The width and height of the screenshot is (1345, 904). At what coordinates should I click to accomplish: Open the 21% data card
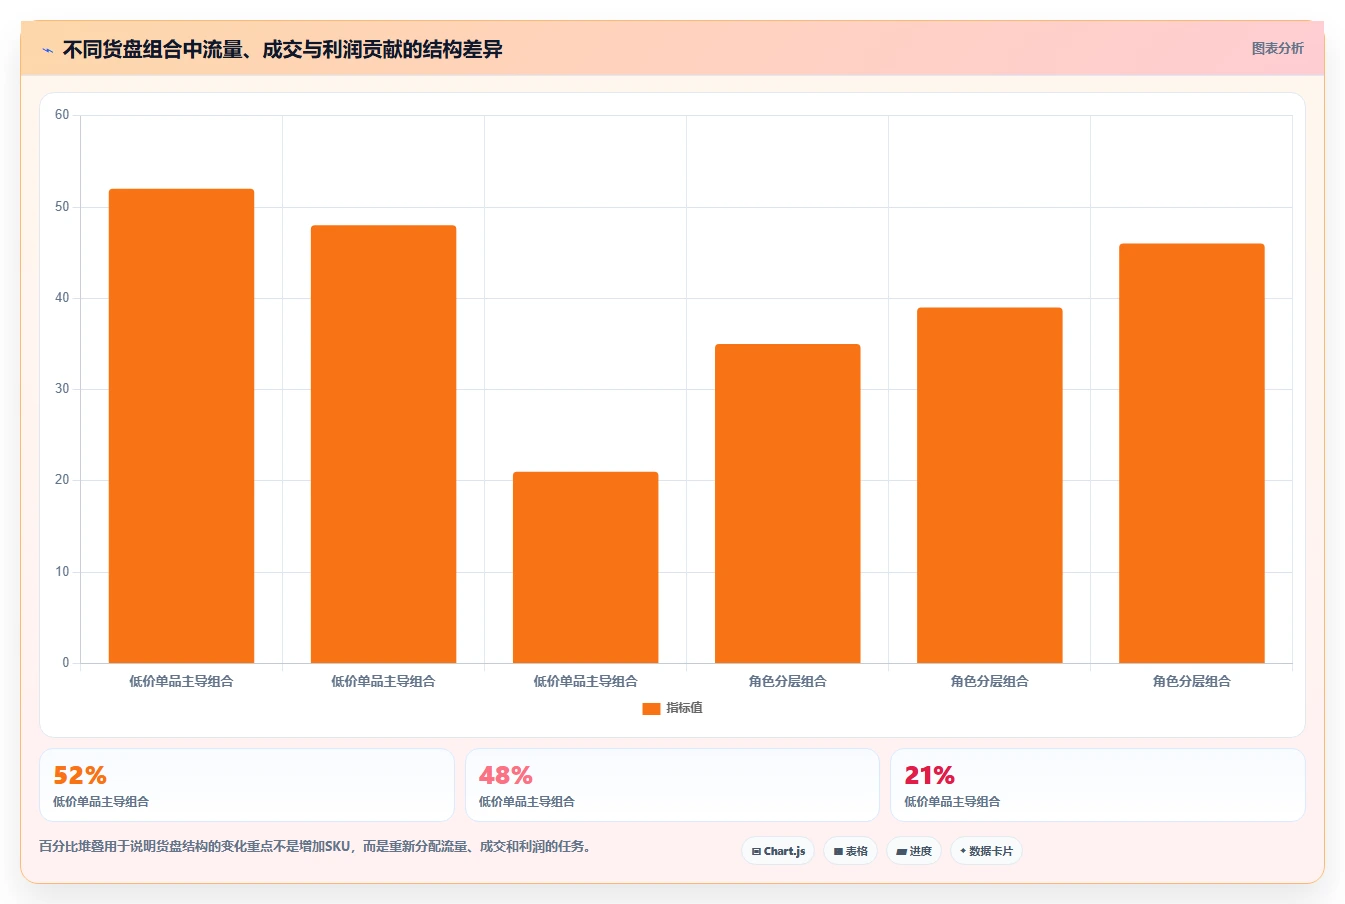[x=1097, y=785]
